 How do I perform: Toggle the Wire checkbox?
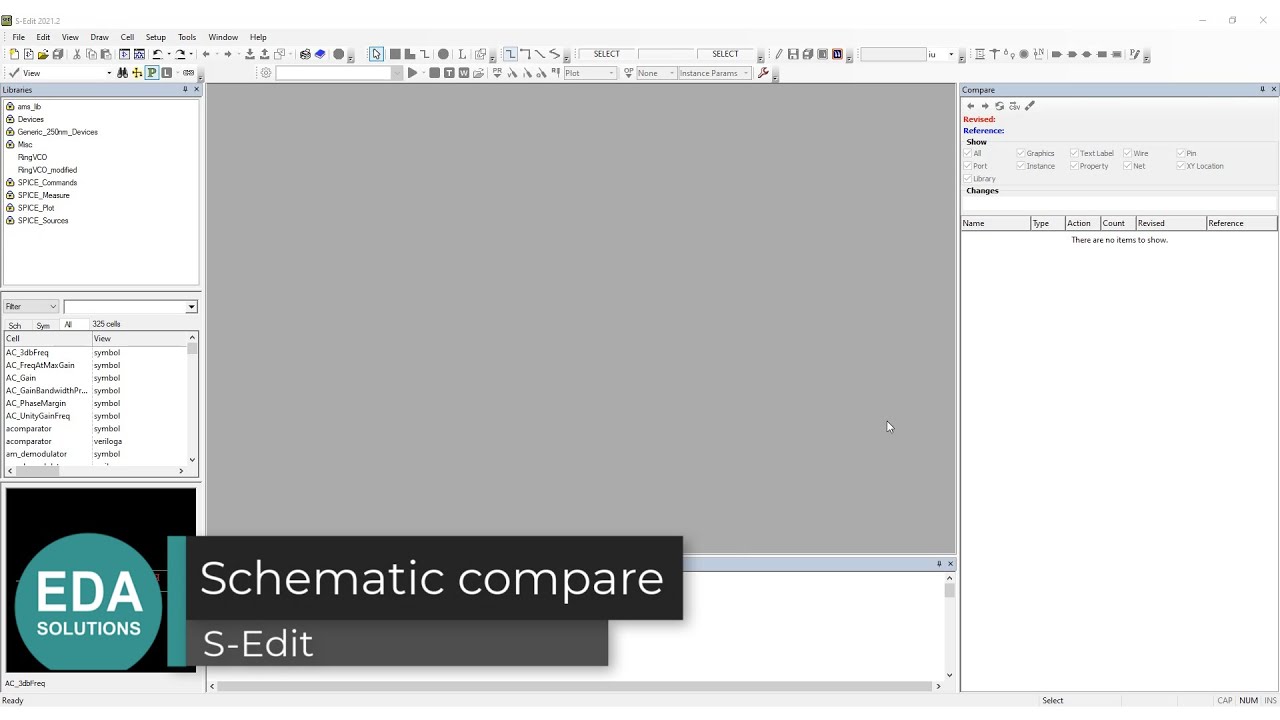click(x=1127, y=153)
